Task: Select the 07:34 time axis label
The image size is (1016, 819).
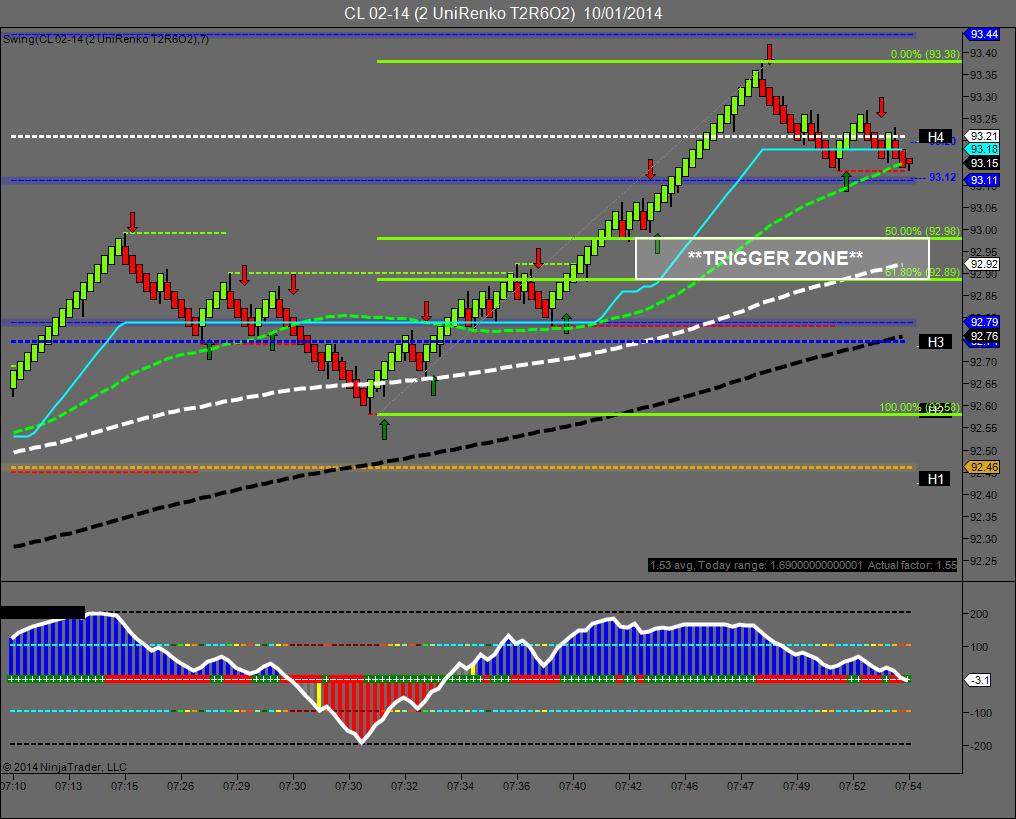Action: 461,786
